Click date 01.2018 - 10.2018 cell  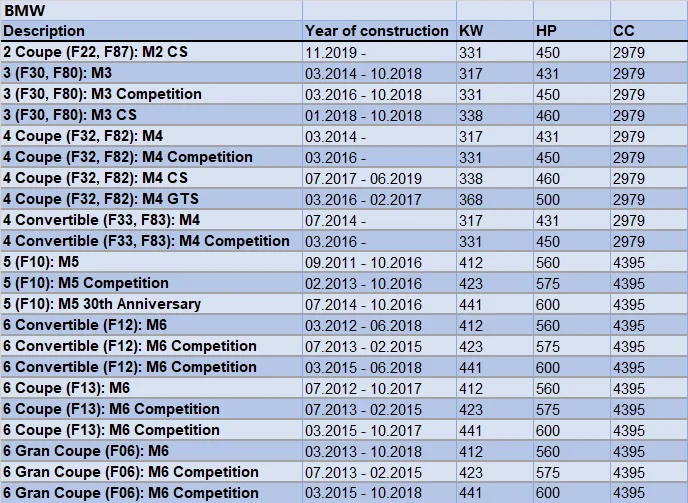coord(379,115)
